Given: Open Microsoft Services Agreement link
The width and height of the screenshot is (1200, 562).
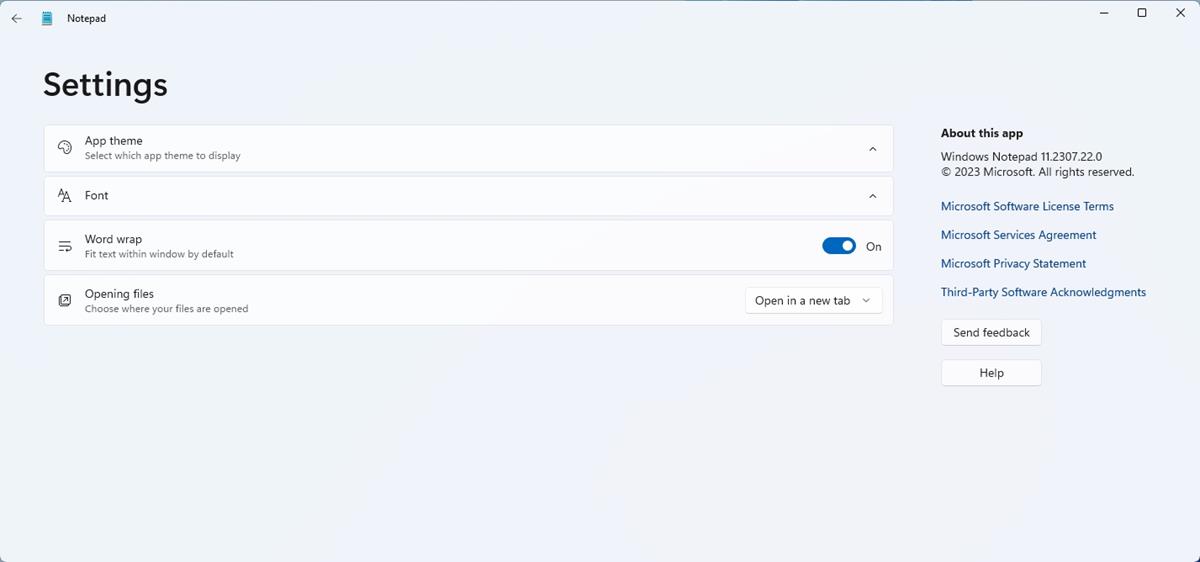Looking at the screenshot, I should (x=1018, y=235).
